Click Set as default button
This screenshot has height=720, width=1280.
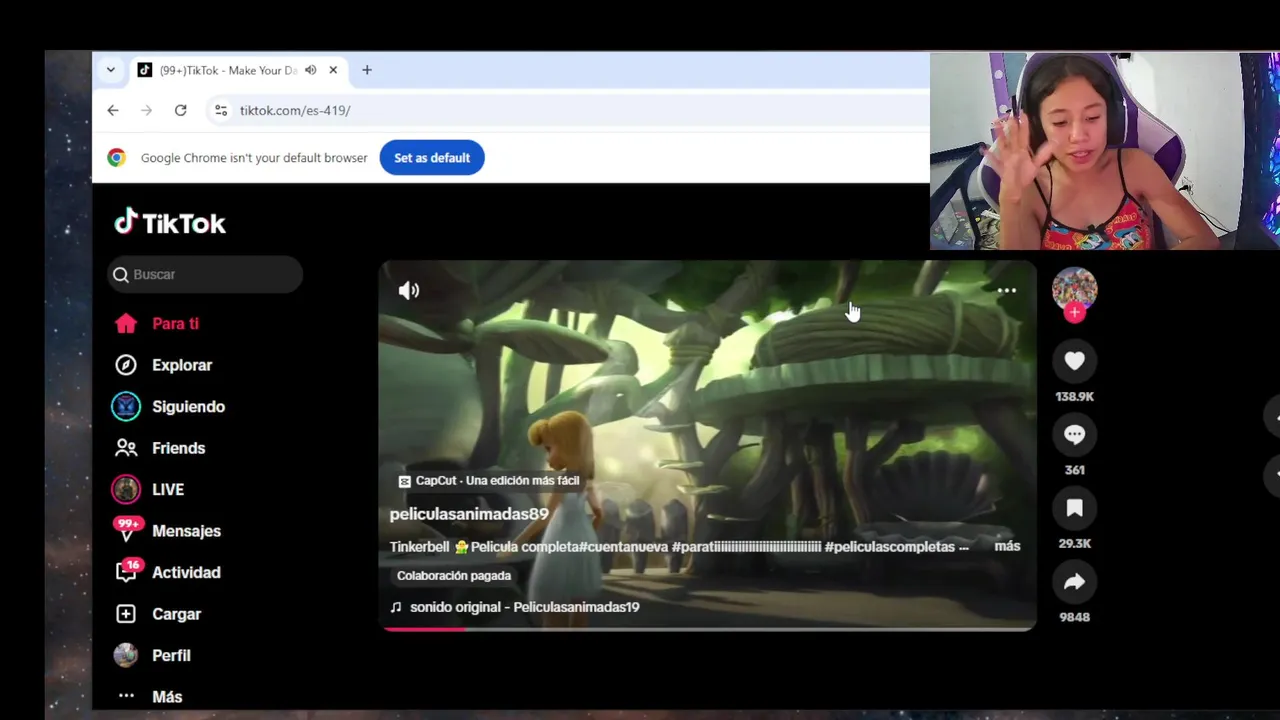coord(432,158)
